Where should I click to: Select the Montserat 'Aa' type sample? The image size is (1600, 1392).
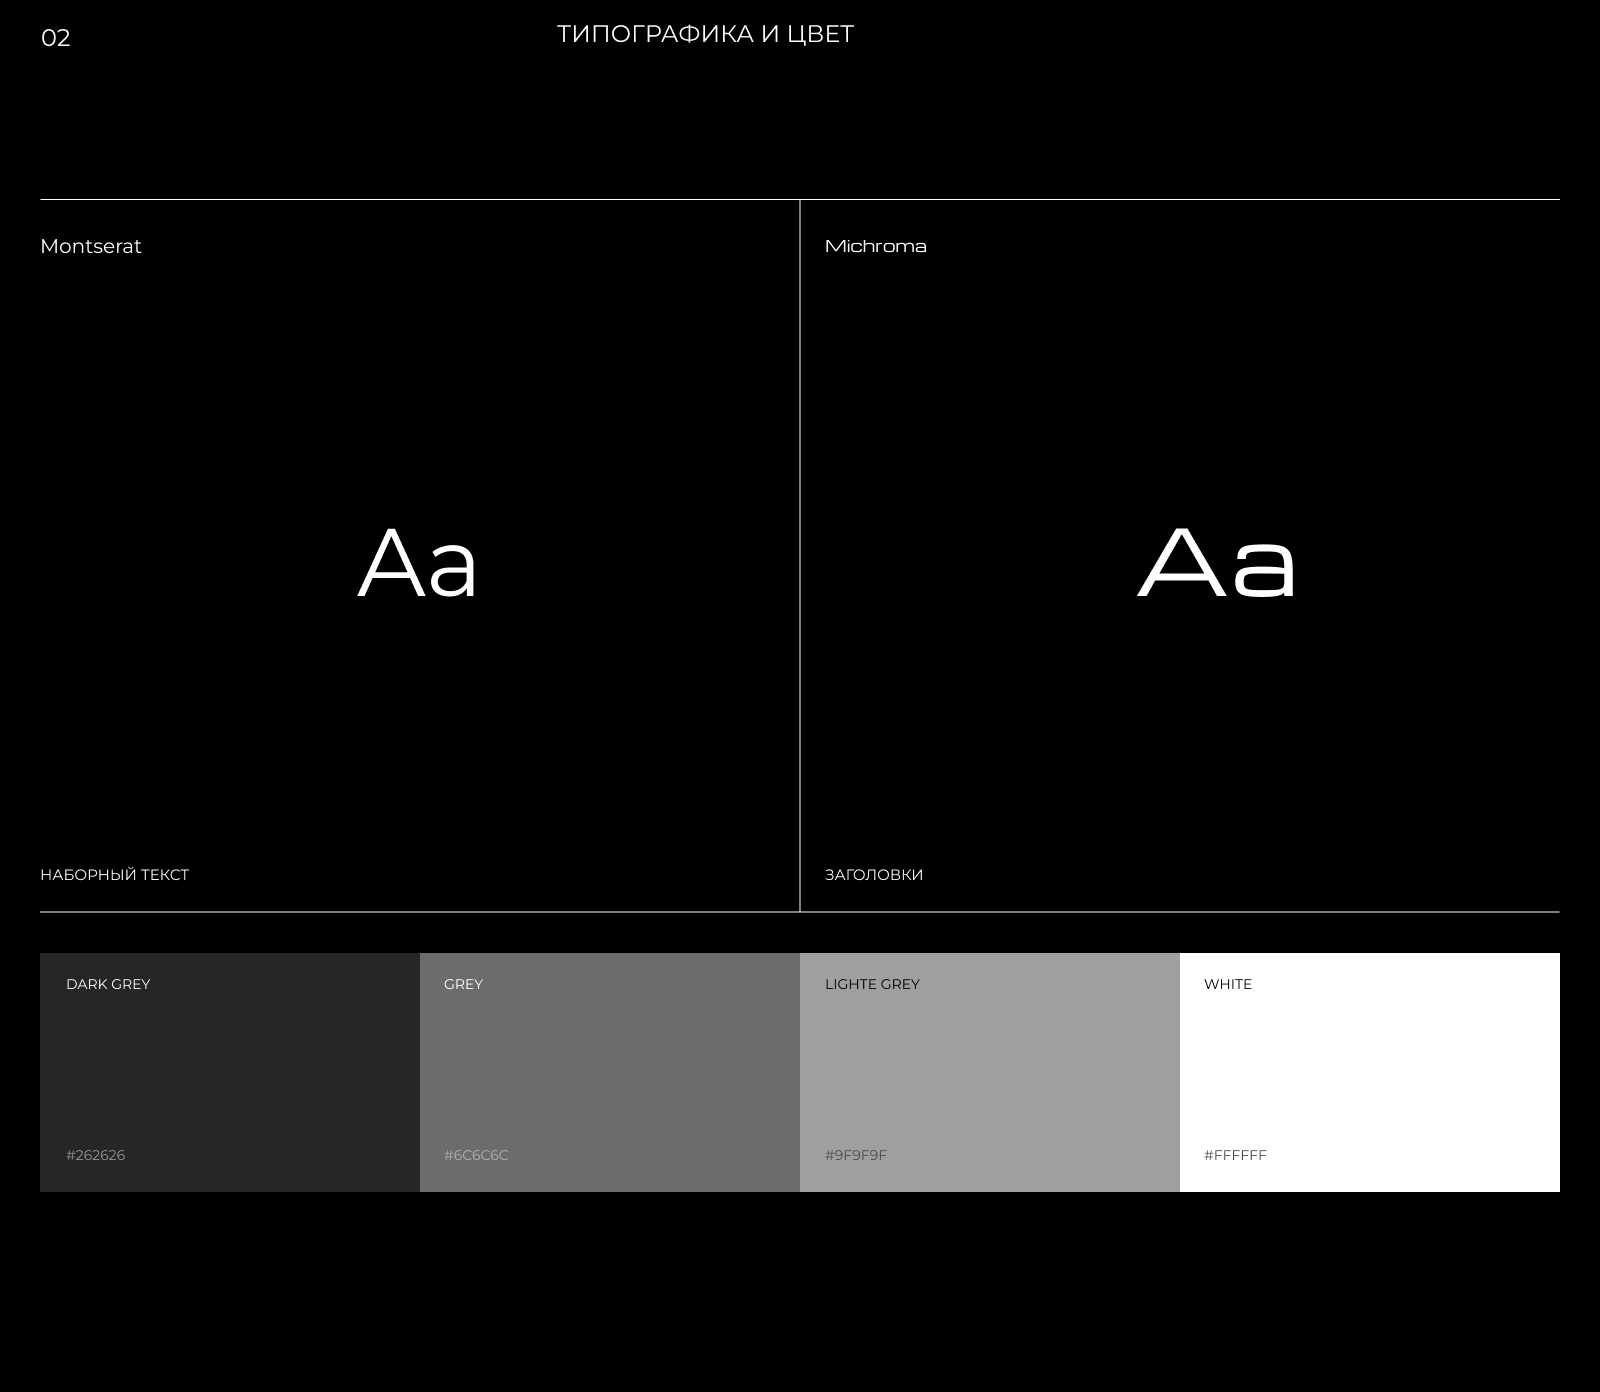click(418, 564)
